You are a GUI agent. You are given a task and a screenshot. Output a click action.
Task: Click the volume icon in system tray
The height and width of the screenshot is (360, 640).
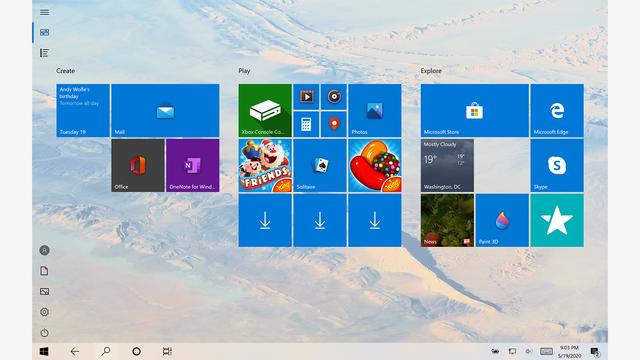click(x=529, y=351)
